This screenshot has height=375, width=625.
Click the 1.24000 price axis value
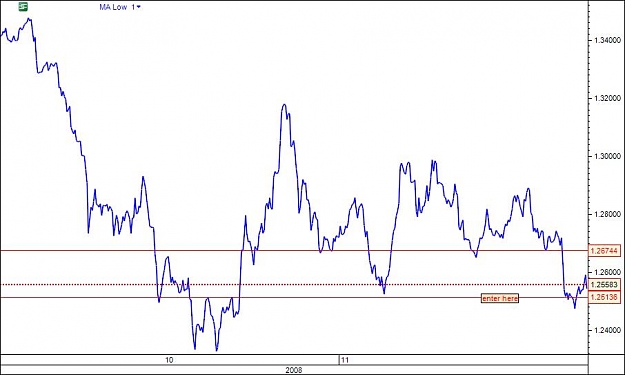607,330
